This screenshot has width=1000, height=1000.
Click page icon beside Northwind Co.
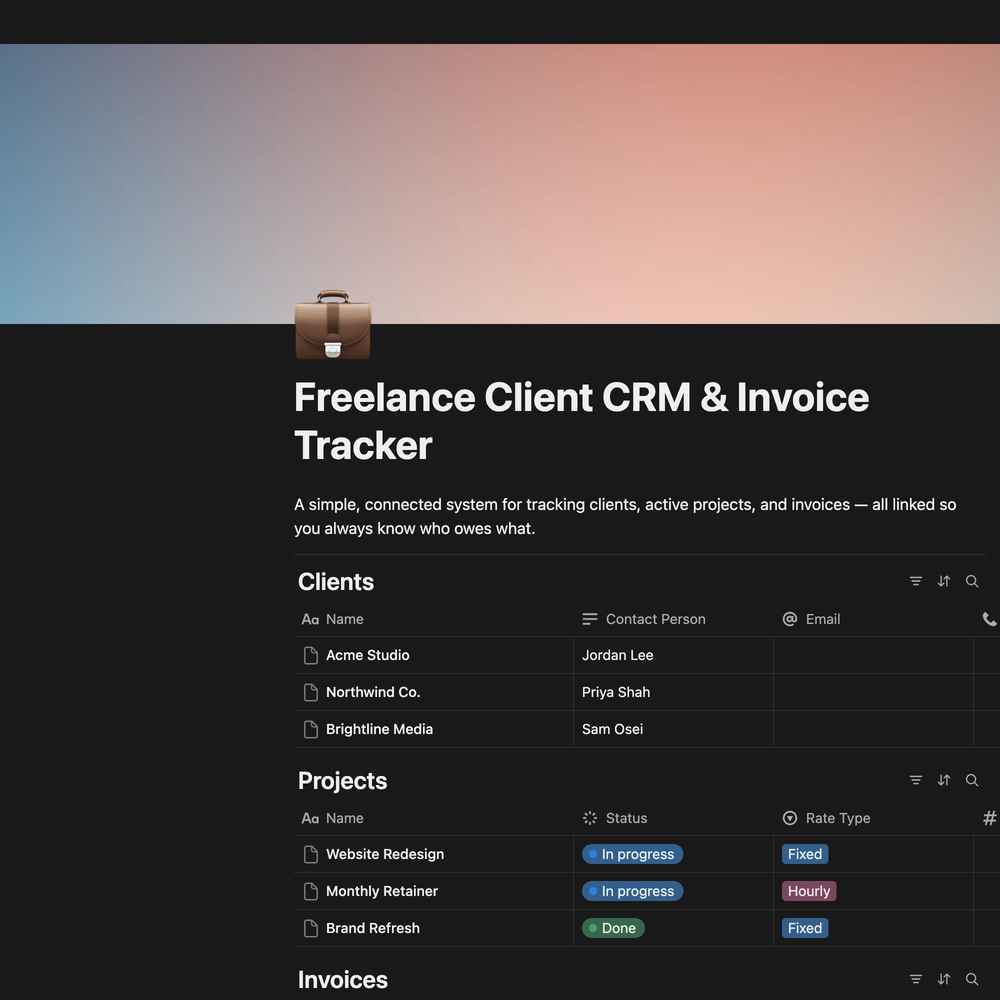point(311,692)
